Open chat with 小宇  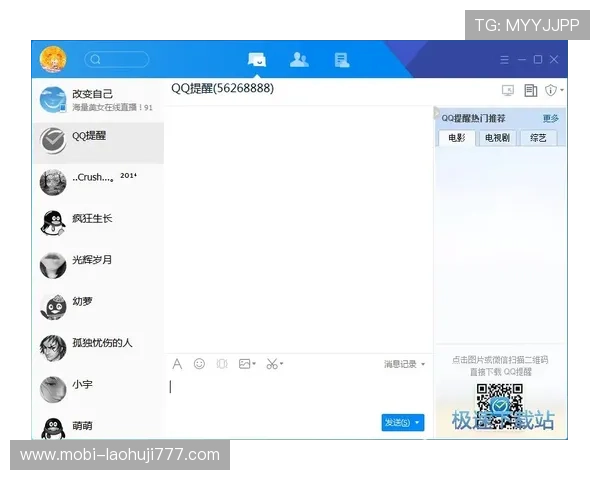[98, 389]
